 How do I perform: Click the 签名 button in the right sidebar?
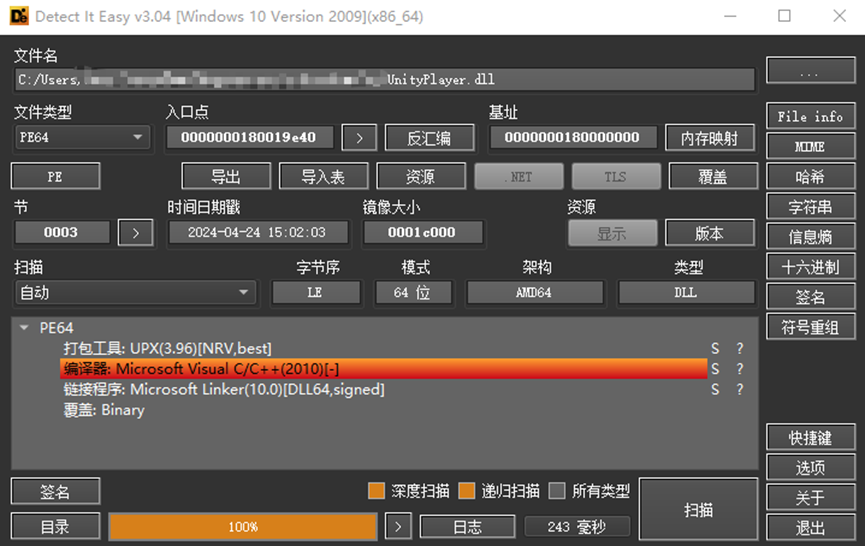[x=810, y=297]
